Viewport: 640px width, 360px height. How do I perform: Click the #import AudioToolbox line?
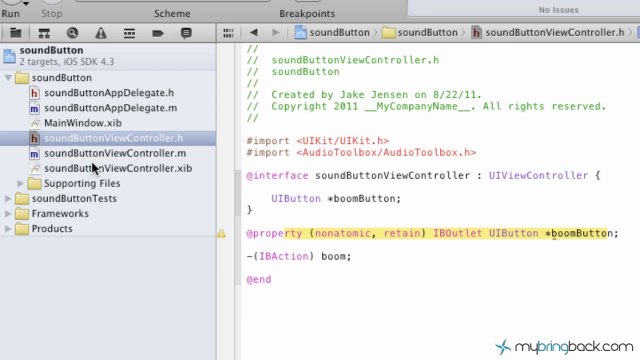pyautogui.click(x=361, y=153)
